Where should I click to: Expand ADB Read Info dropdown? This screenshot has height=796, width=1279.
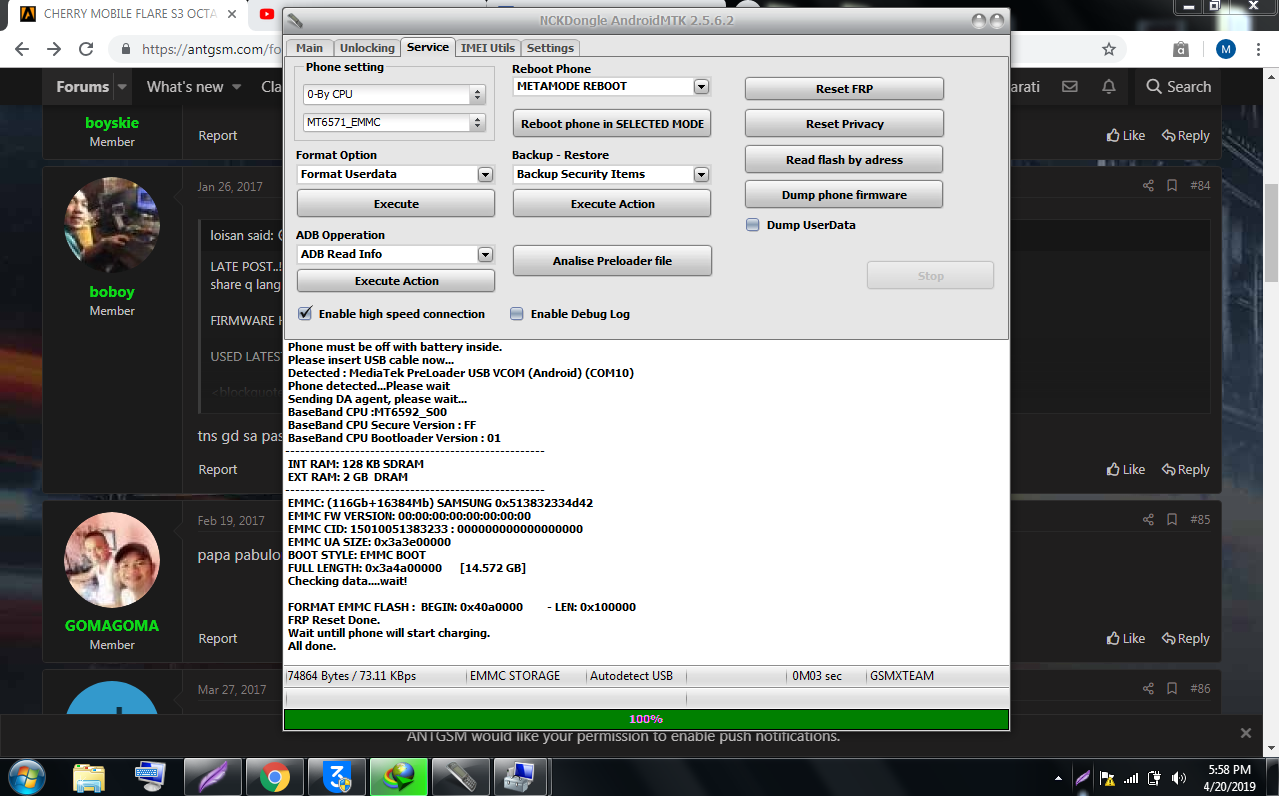485,254
